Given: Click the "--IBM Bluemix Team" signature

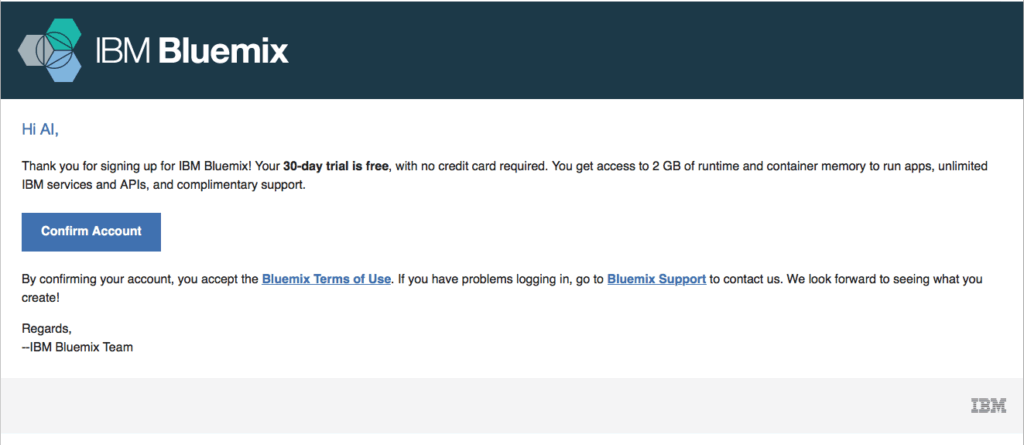Looking at the screenshot, I should click(77, 347).
